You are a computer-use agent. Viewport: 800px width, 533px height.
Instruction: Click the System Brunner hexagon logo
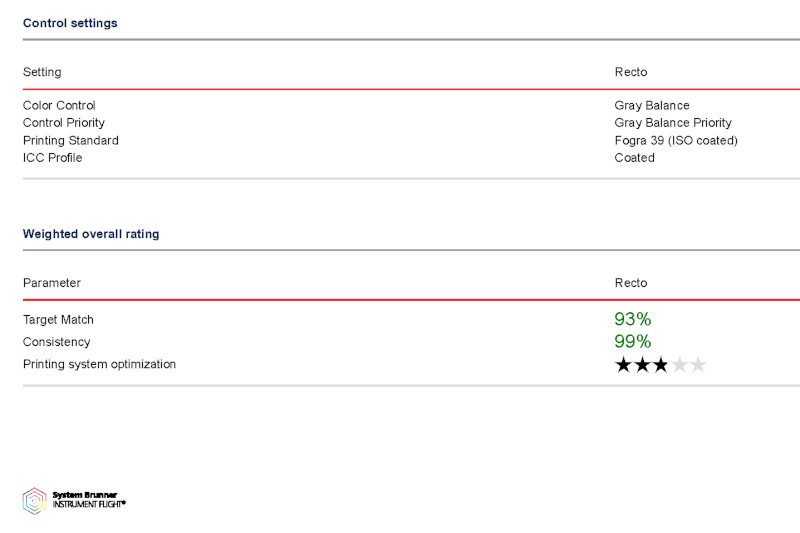(34, 500)
